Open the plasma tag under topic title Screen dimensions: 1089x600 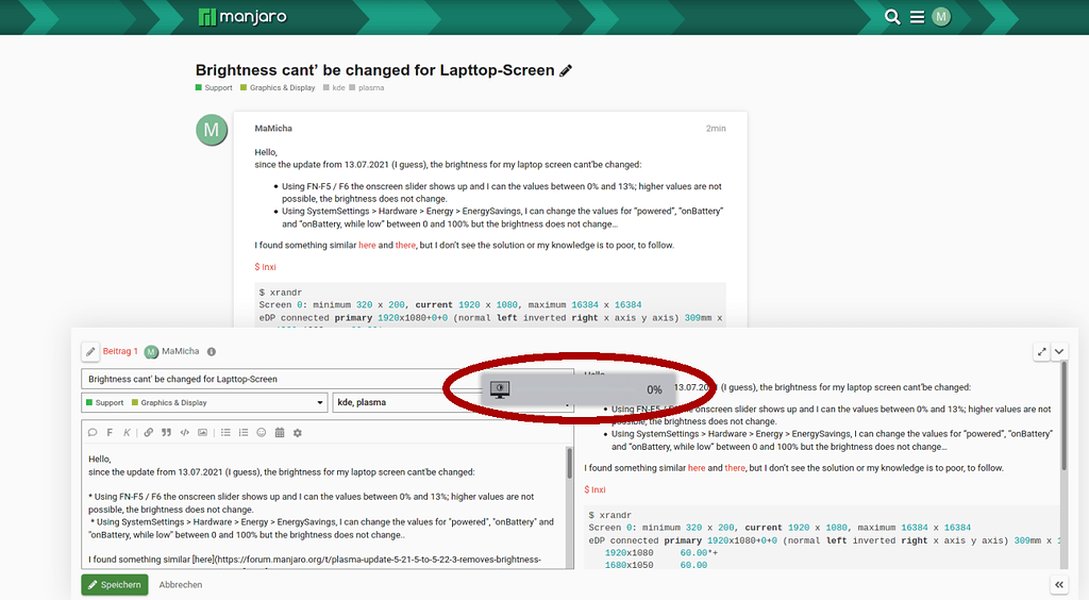(367, 88)
